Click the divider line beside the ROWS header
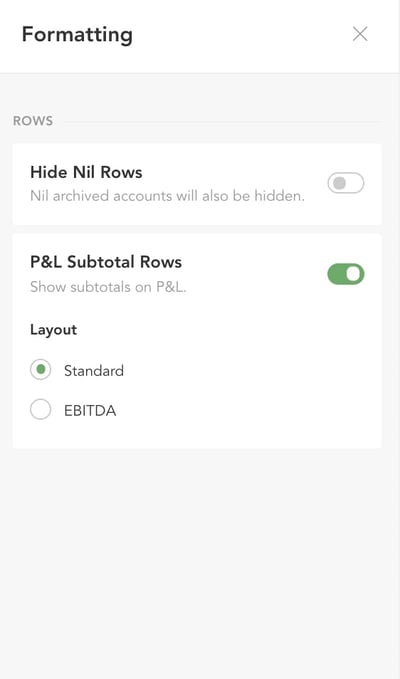400x679 pixels. point(223,122)
